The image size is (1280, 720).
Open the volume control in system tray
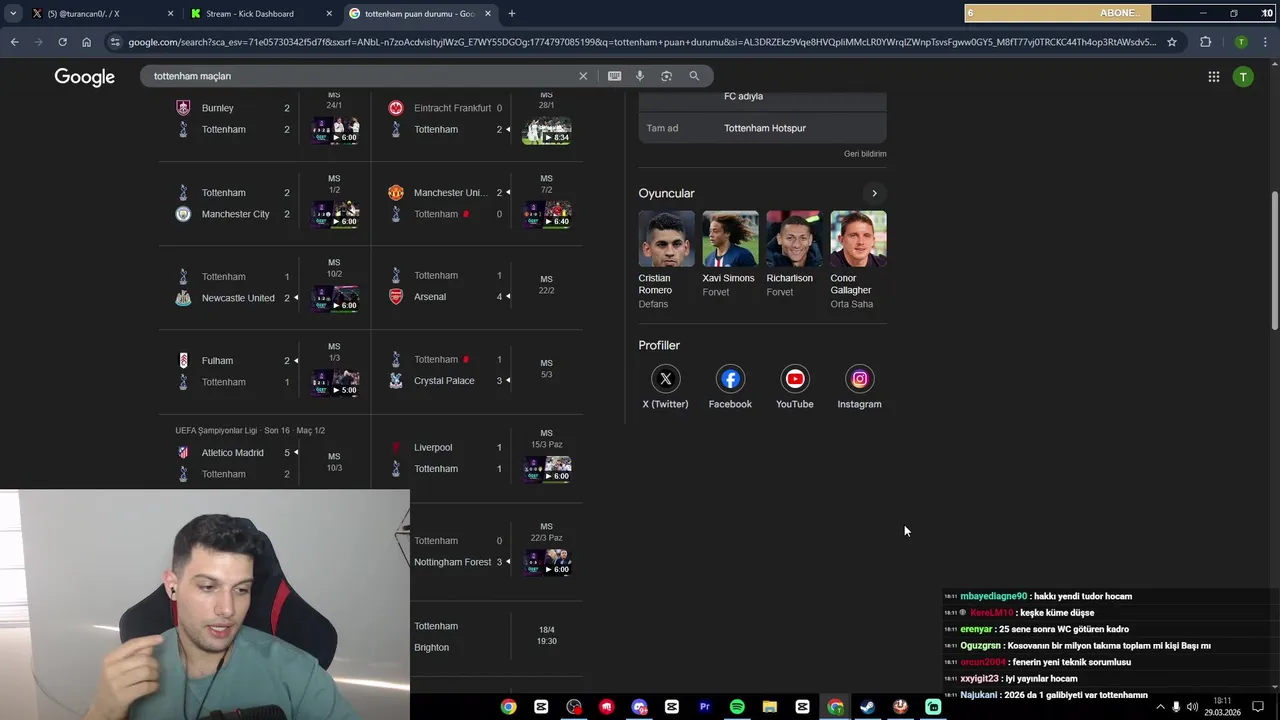pyautogui.click(x=1192, y=707)
